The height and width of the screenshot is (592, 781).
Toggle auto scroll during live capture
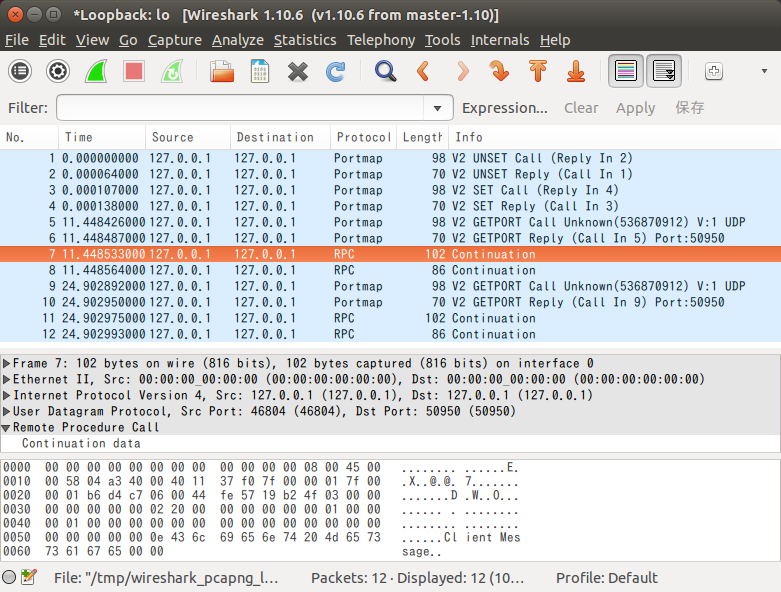pyautogui.click(x=664, y=71)
